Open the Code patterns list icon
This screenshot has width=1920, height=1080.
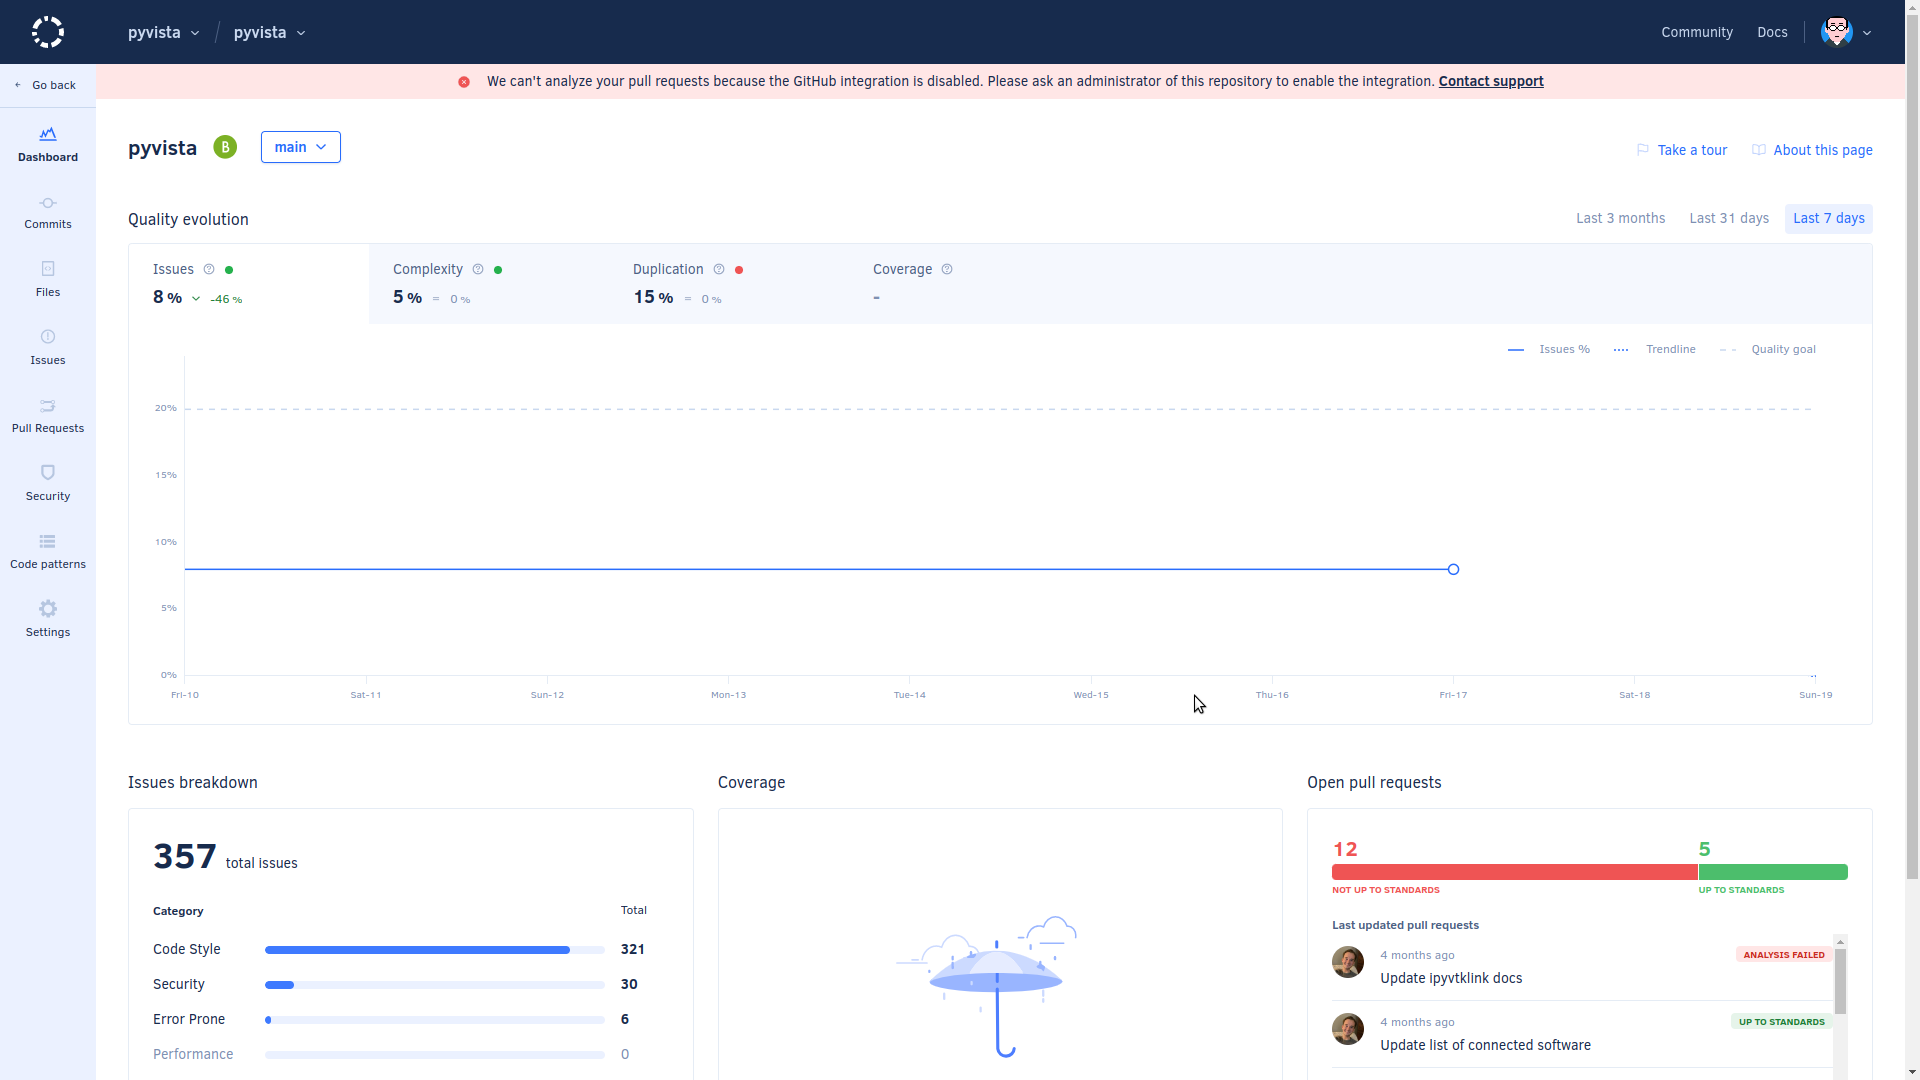[48, 542]
